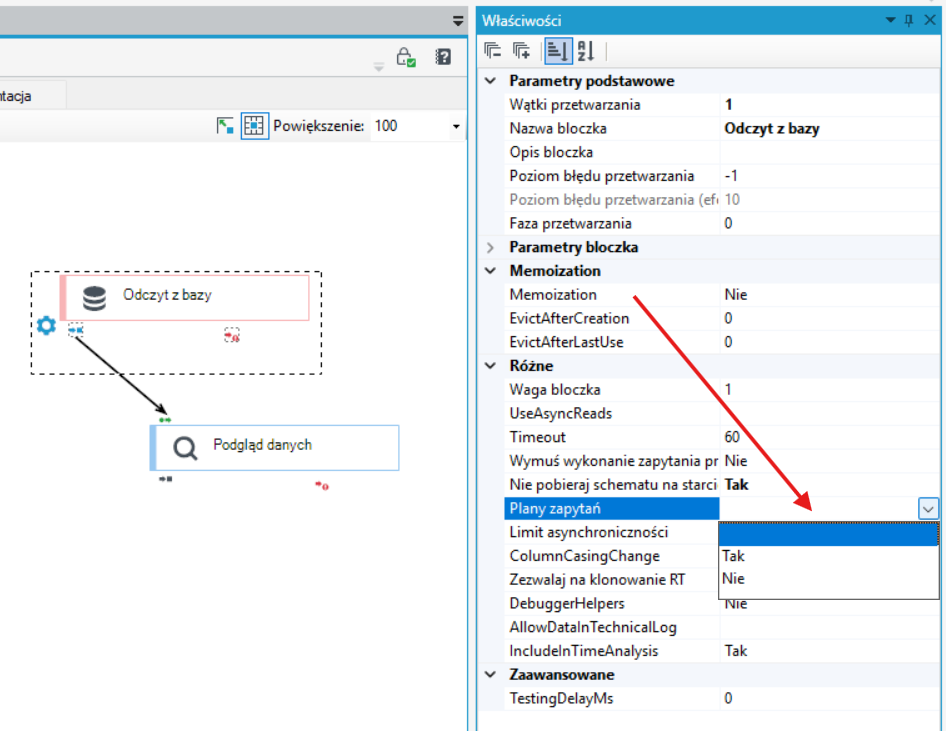
Task: Click the fit-to-view arrow icon beside zoom
Action: click(225, 125)
